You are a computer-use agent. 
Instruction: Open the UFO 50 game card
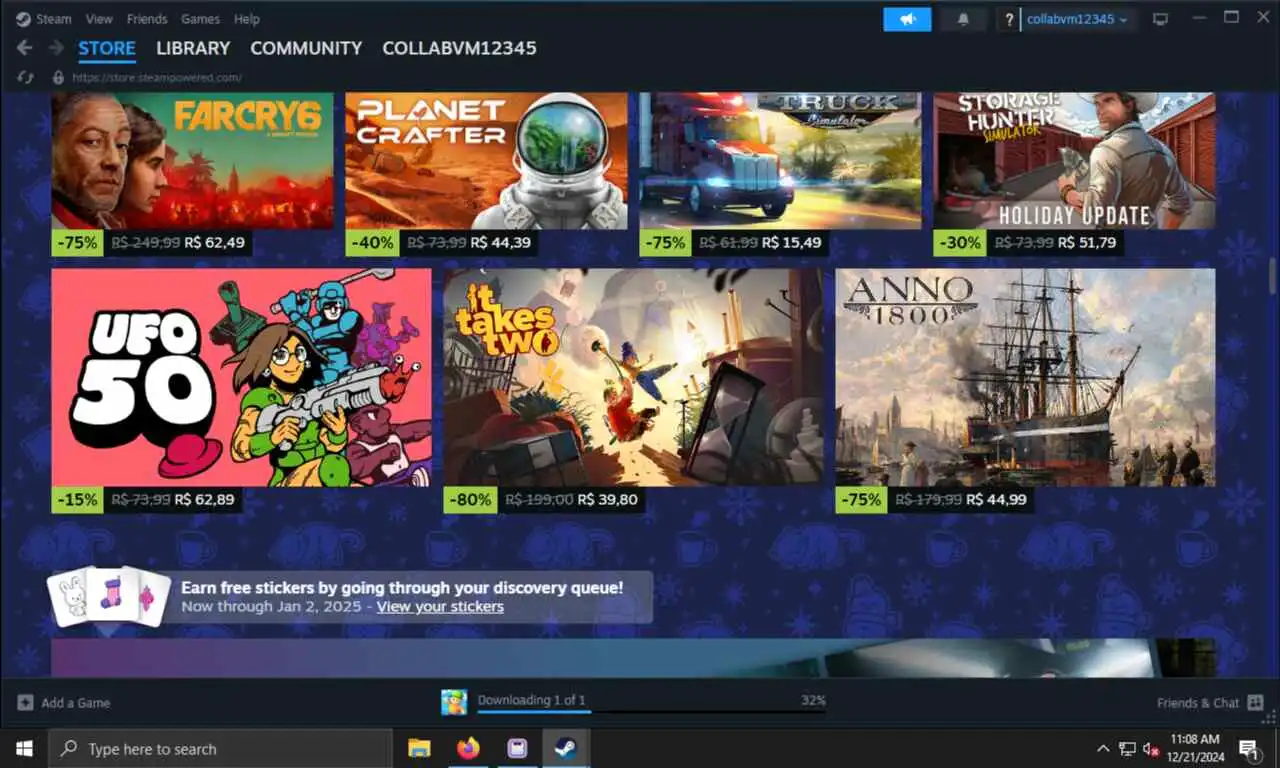(241, 377)
